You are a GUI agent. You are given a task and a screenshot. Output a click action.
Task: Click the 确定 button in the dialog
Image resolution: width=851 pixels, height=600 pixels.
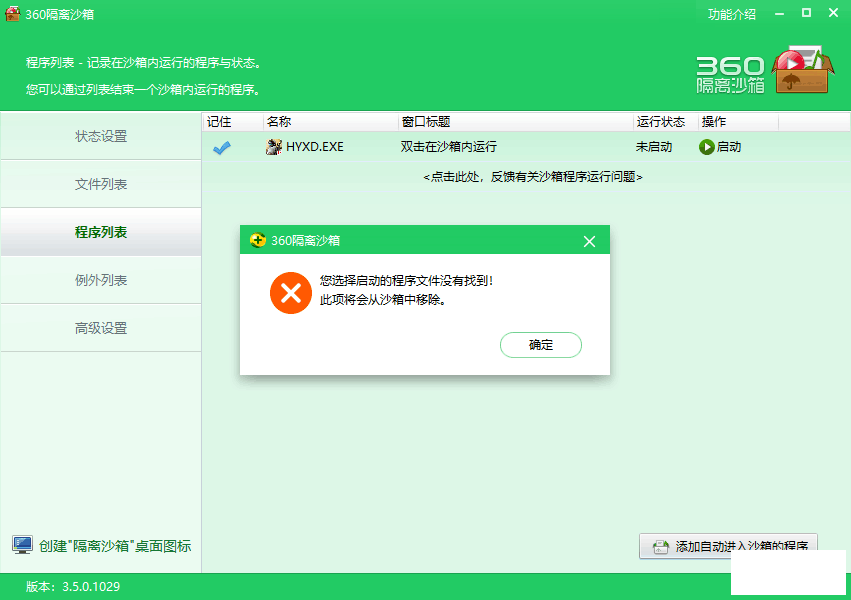pos(541,345)
